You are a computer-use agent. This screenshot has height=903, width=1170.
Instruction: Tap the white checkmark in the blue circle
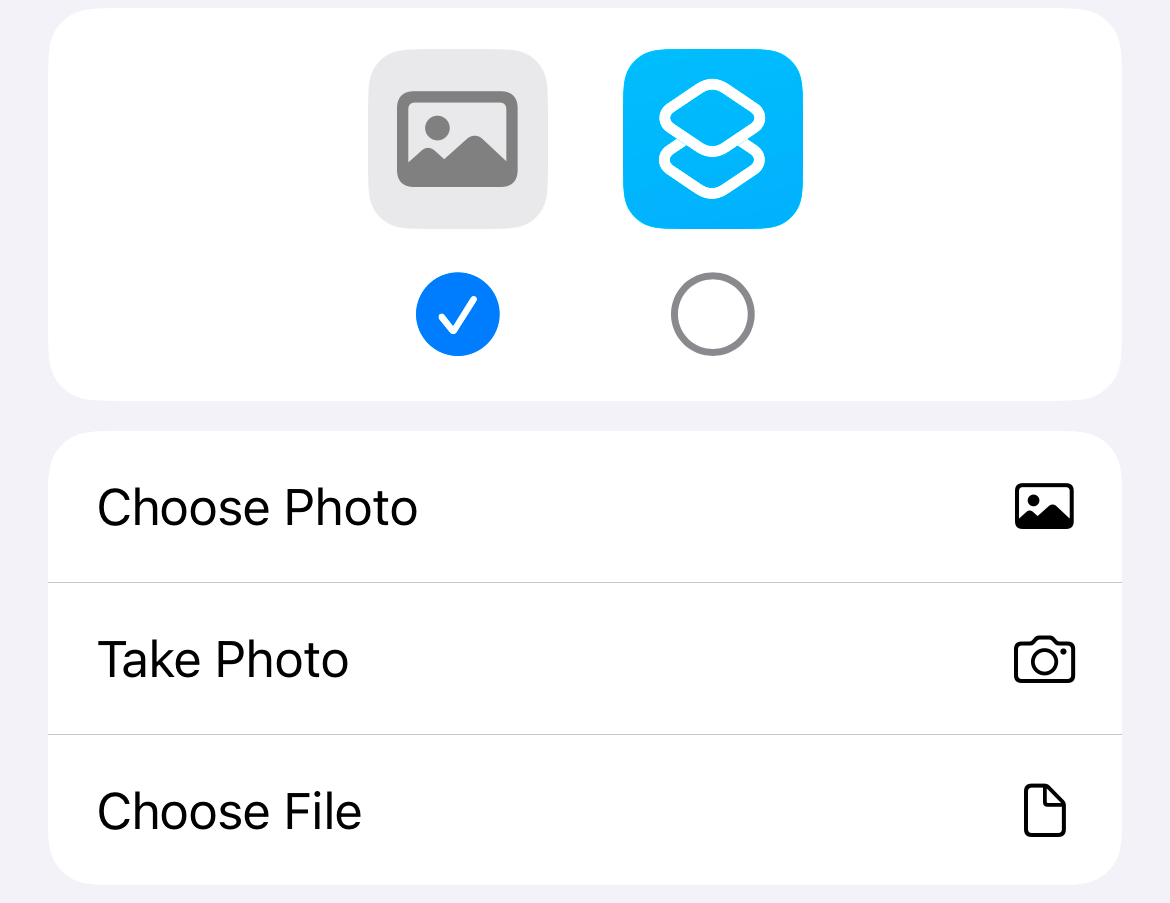457,315
